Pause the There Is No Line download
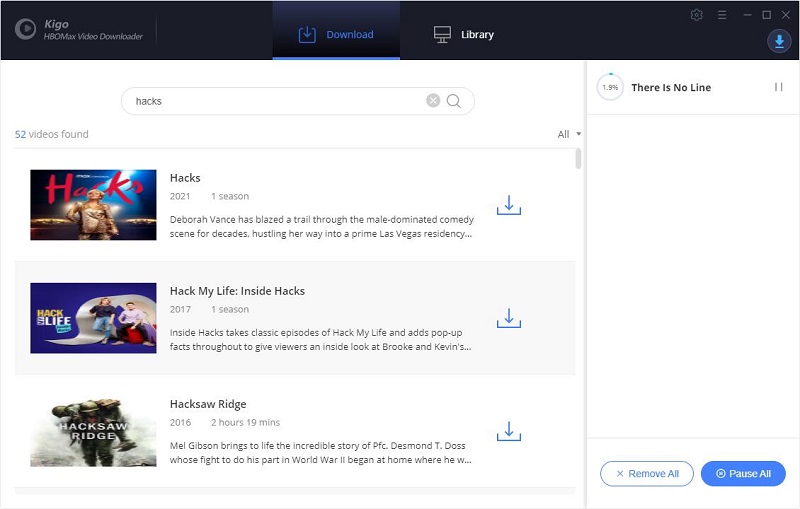 779,87
